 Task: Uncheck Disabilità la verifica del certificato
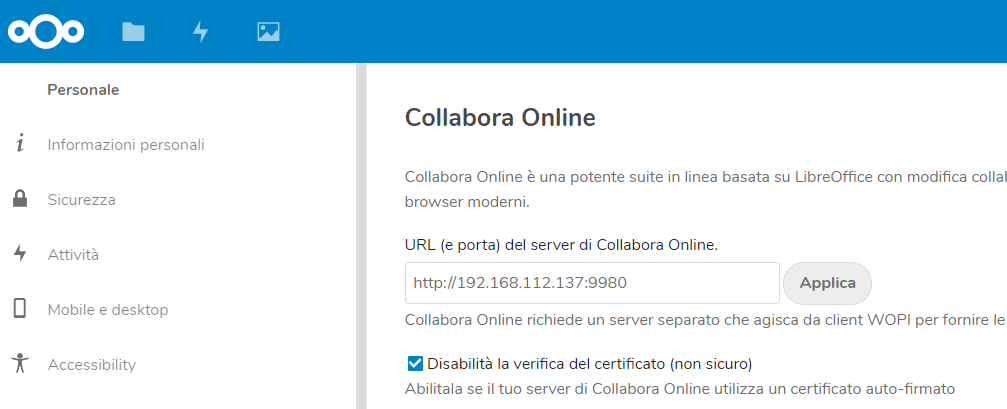click(415, 364)
